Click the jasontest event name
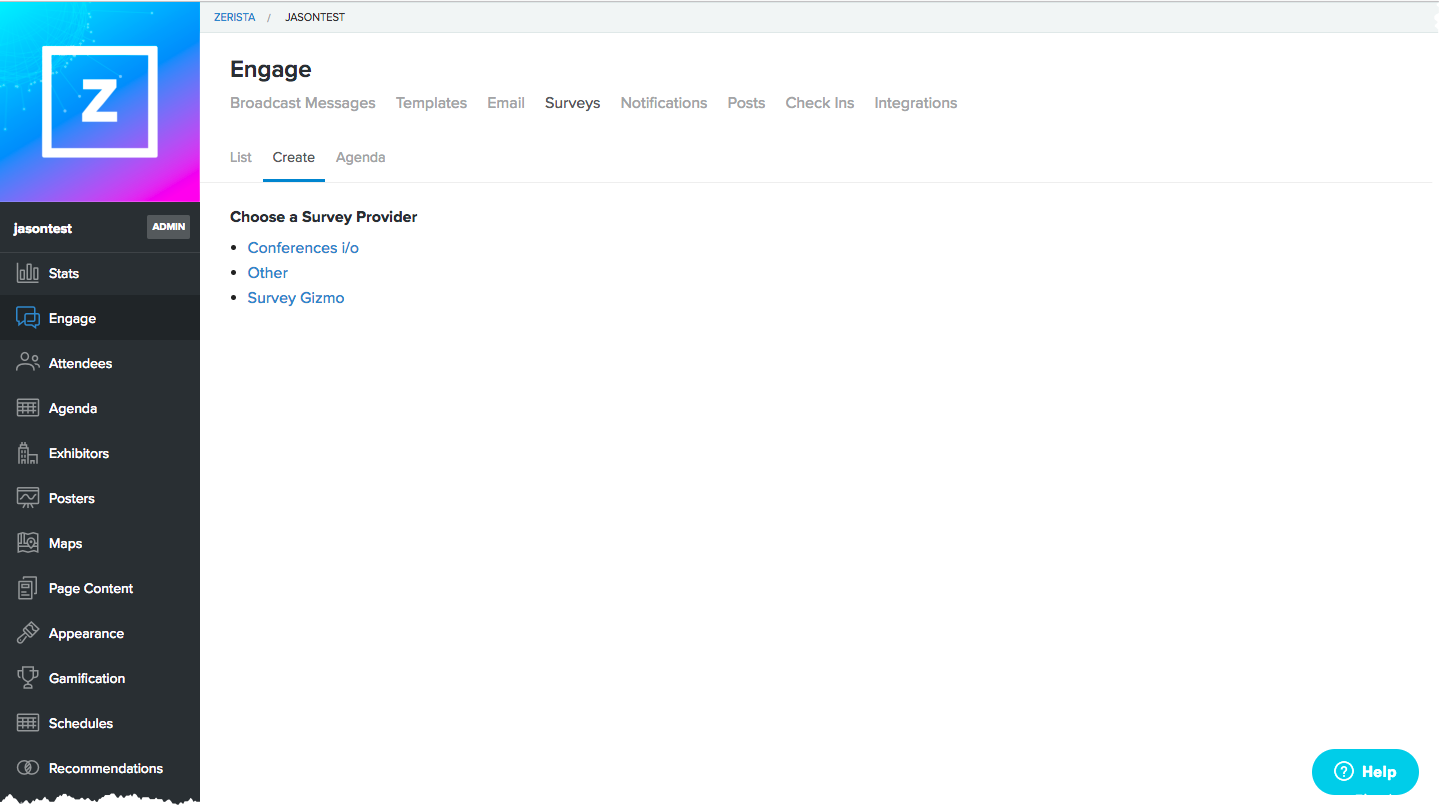 click(x=43, y=228)
